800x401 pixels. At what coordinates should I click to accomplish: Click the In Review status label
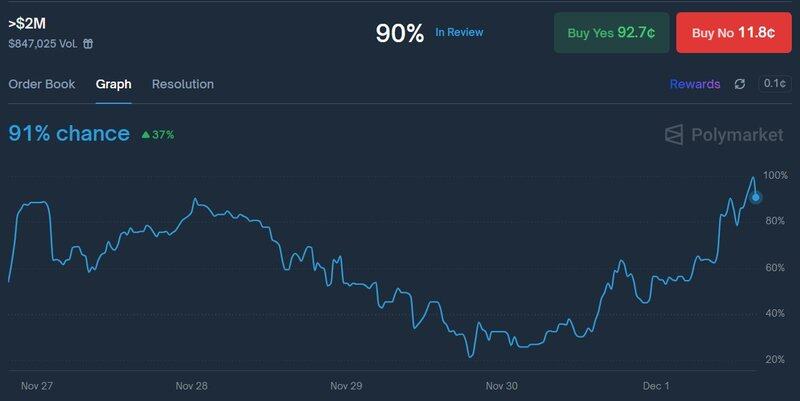pos(459,32)
